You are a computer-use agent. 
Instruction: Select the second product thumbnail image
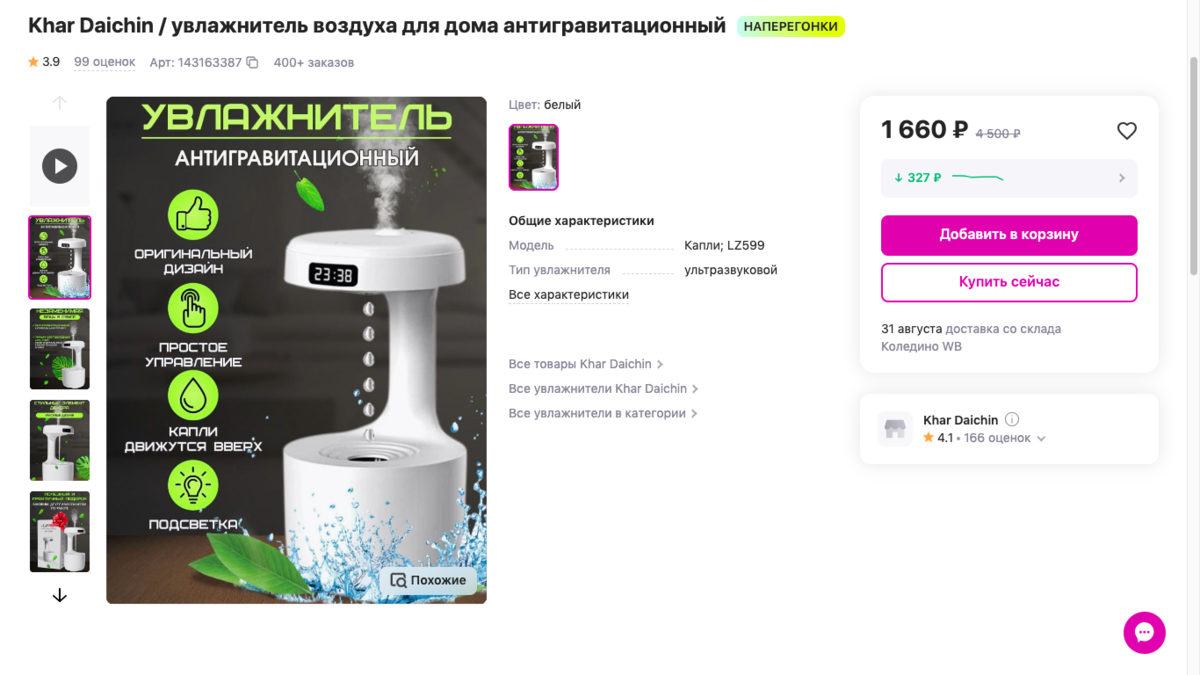point(60,349)
